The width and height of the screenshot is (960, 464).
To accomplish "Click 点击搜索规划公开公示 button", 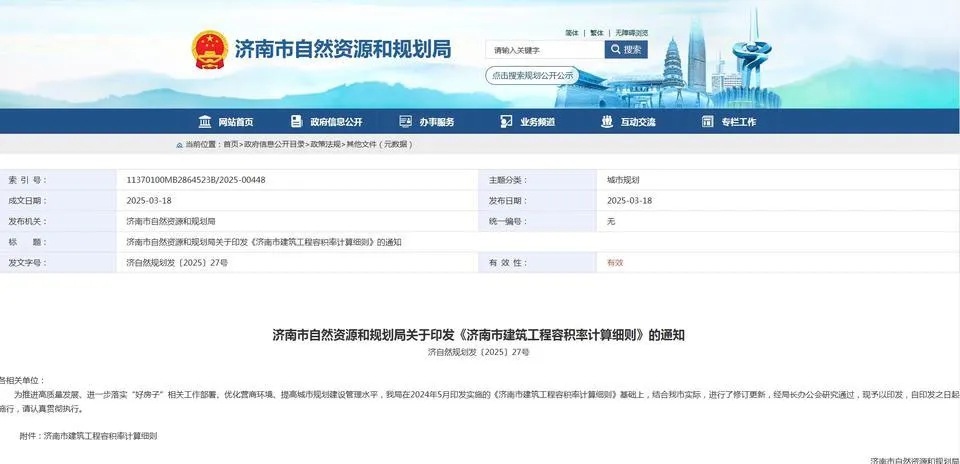I will pos(532,75).
